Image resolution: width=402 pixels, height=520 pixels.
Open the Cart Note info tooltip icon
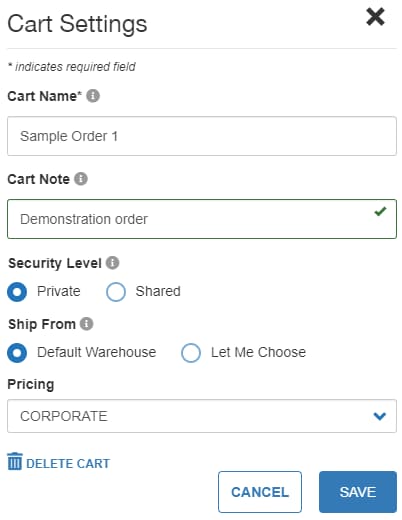tap(81, 179)
